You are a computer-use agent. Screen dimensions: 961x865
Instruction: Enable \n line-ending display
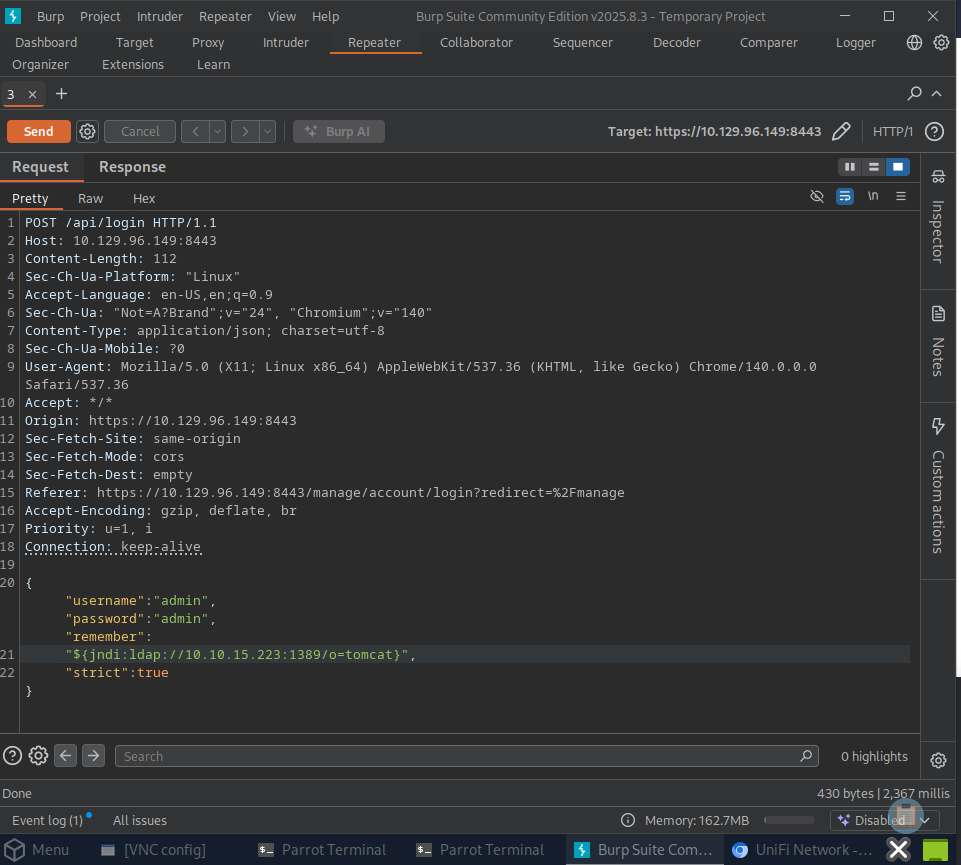[x=872, y=196]
